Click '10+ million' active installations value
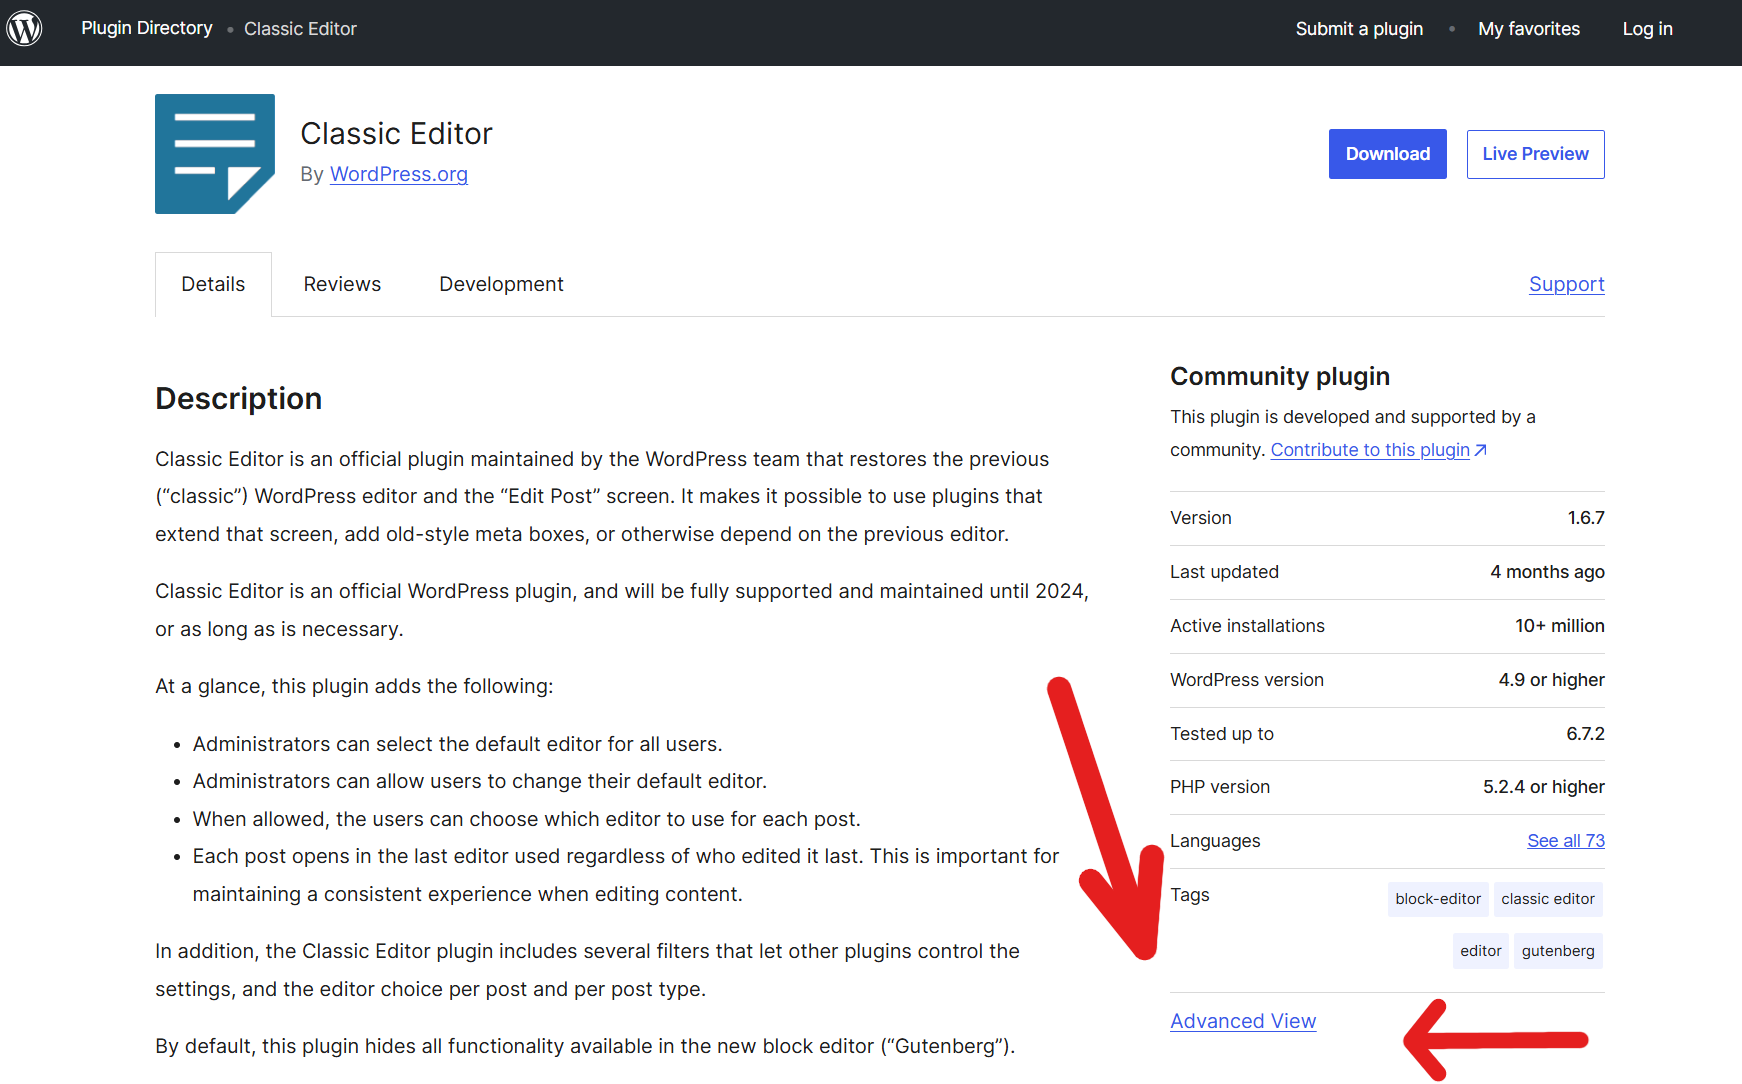1742x1084 pixels. coord(1559,626)
